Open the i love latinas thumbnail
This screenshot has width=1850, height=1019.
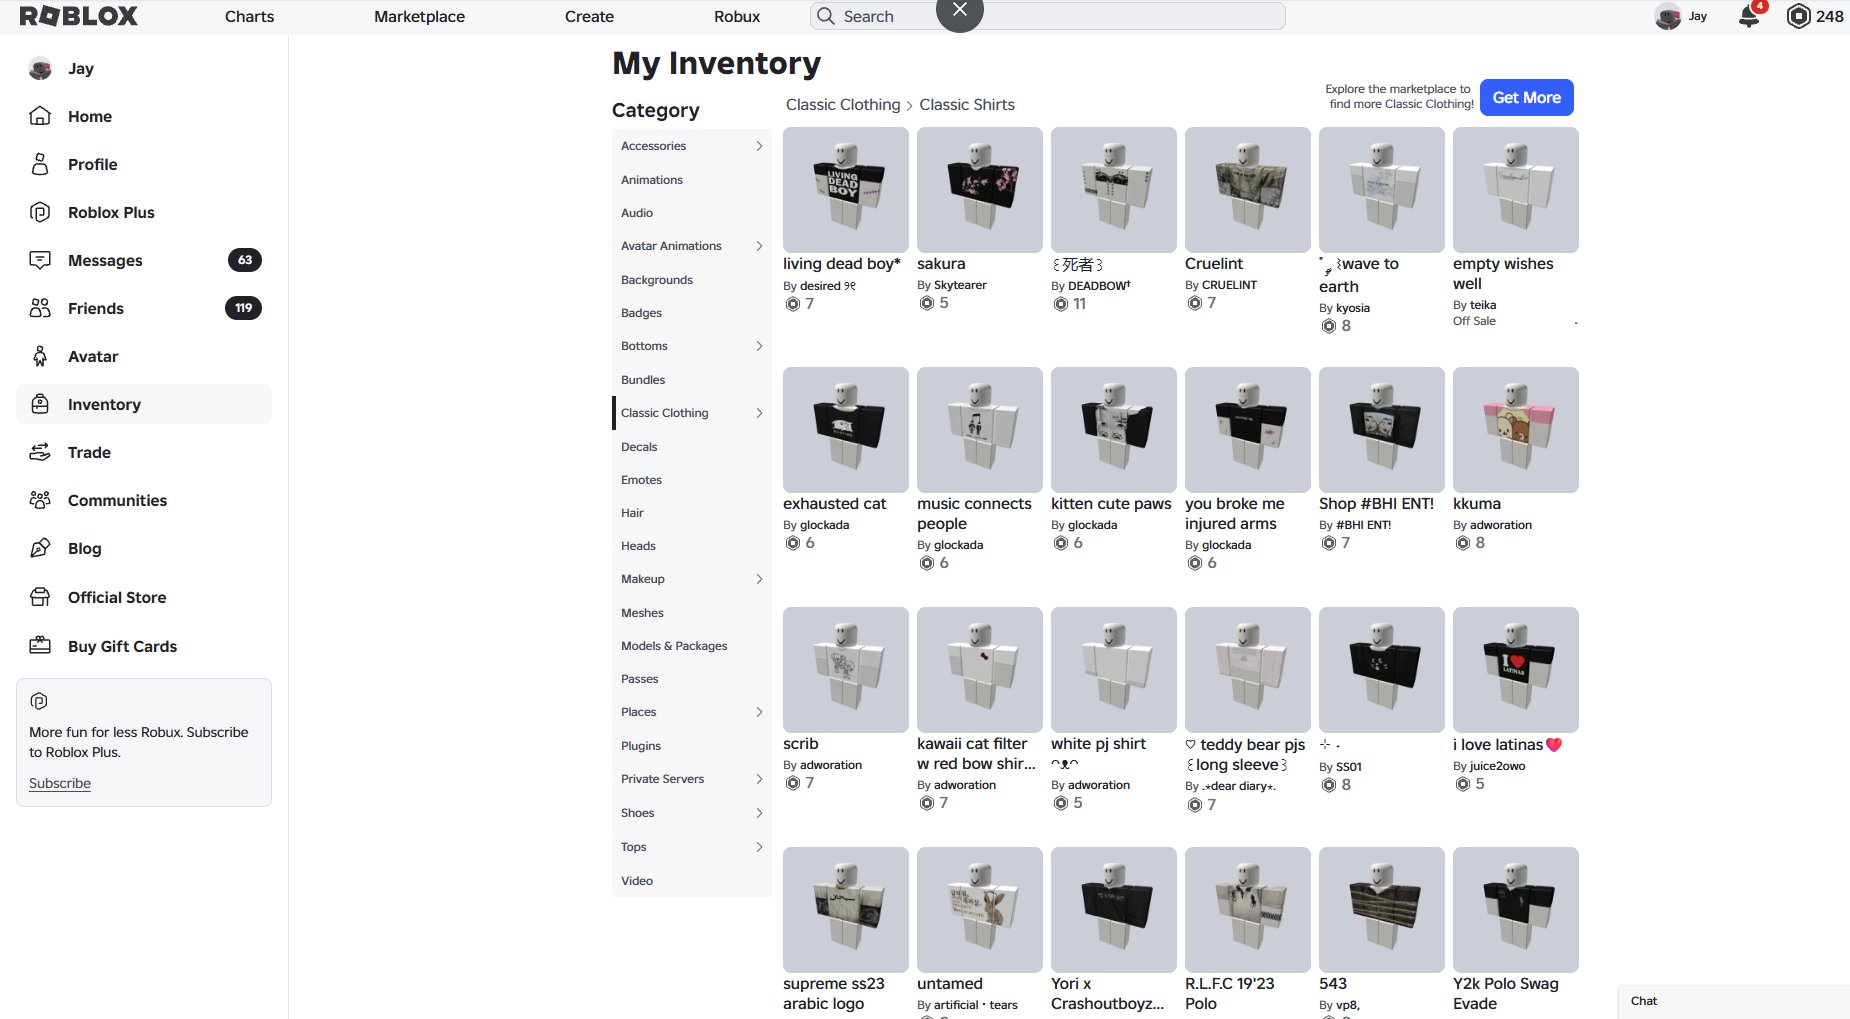(1516, 670)
